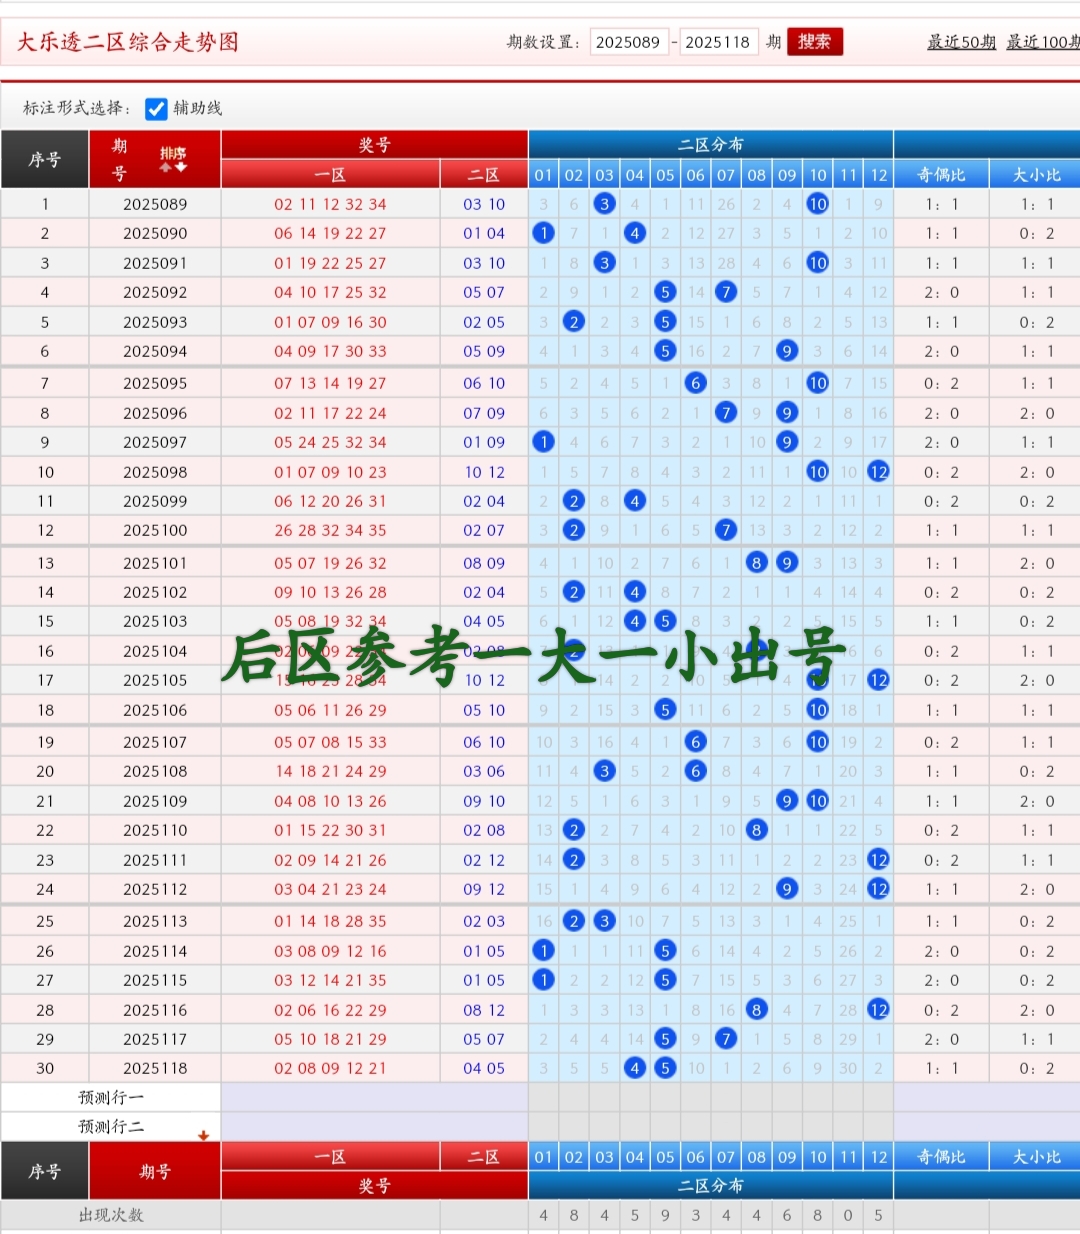Screen dimensions: 1080x1234
Task: Click the 预测行一 row label
Action: coord(111,1098)
